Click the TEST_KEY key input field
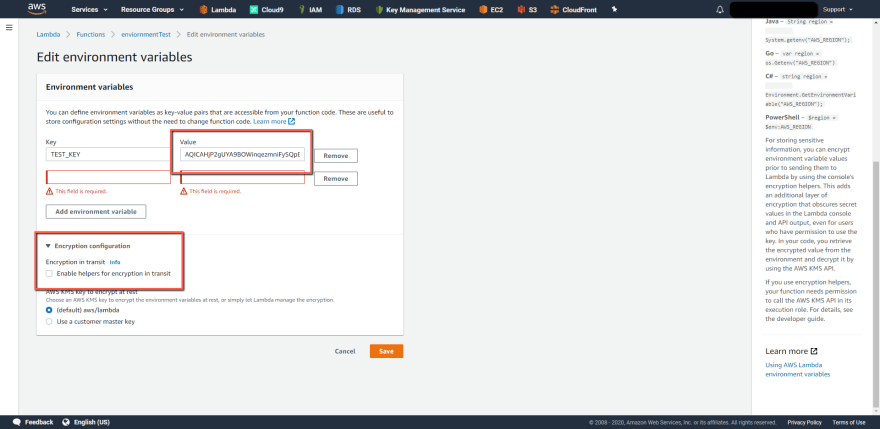Viewport: 880px width, 429px height. pos(108,154)
